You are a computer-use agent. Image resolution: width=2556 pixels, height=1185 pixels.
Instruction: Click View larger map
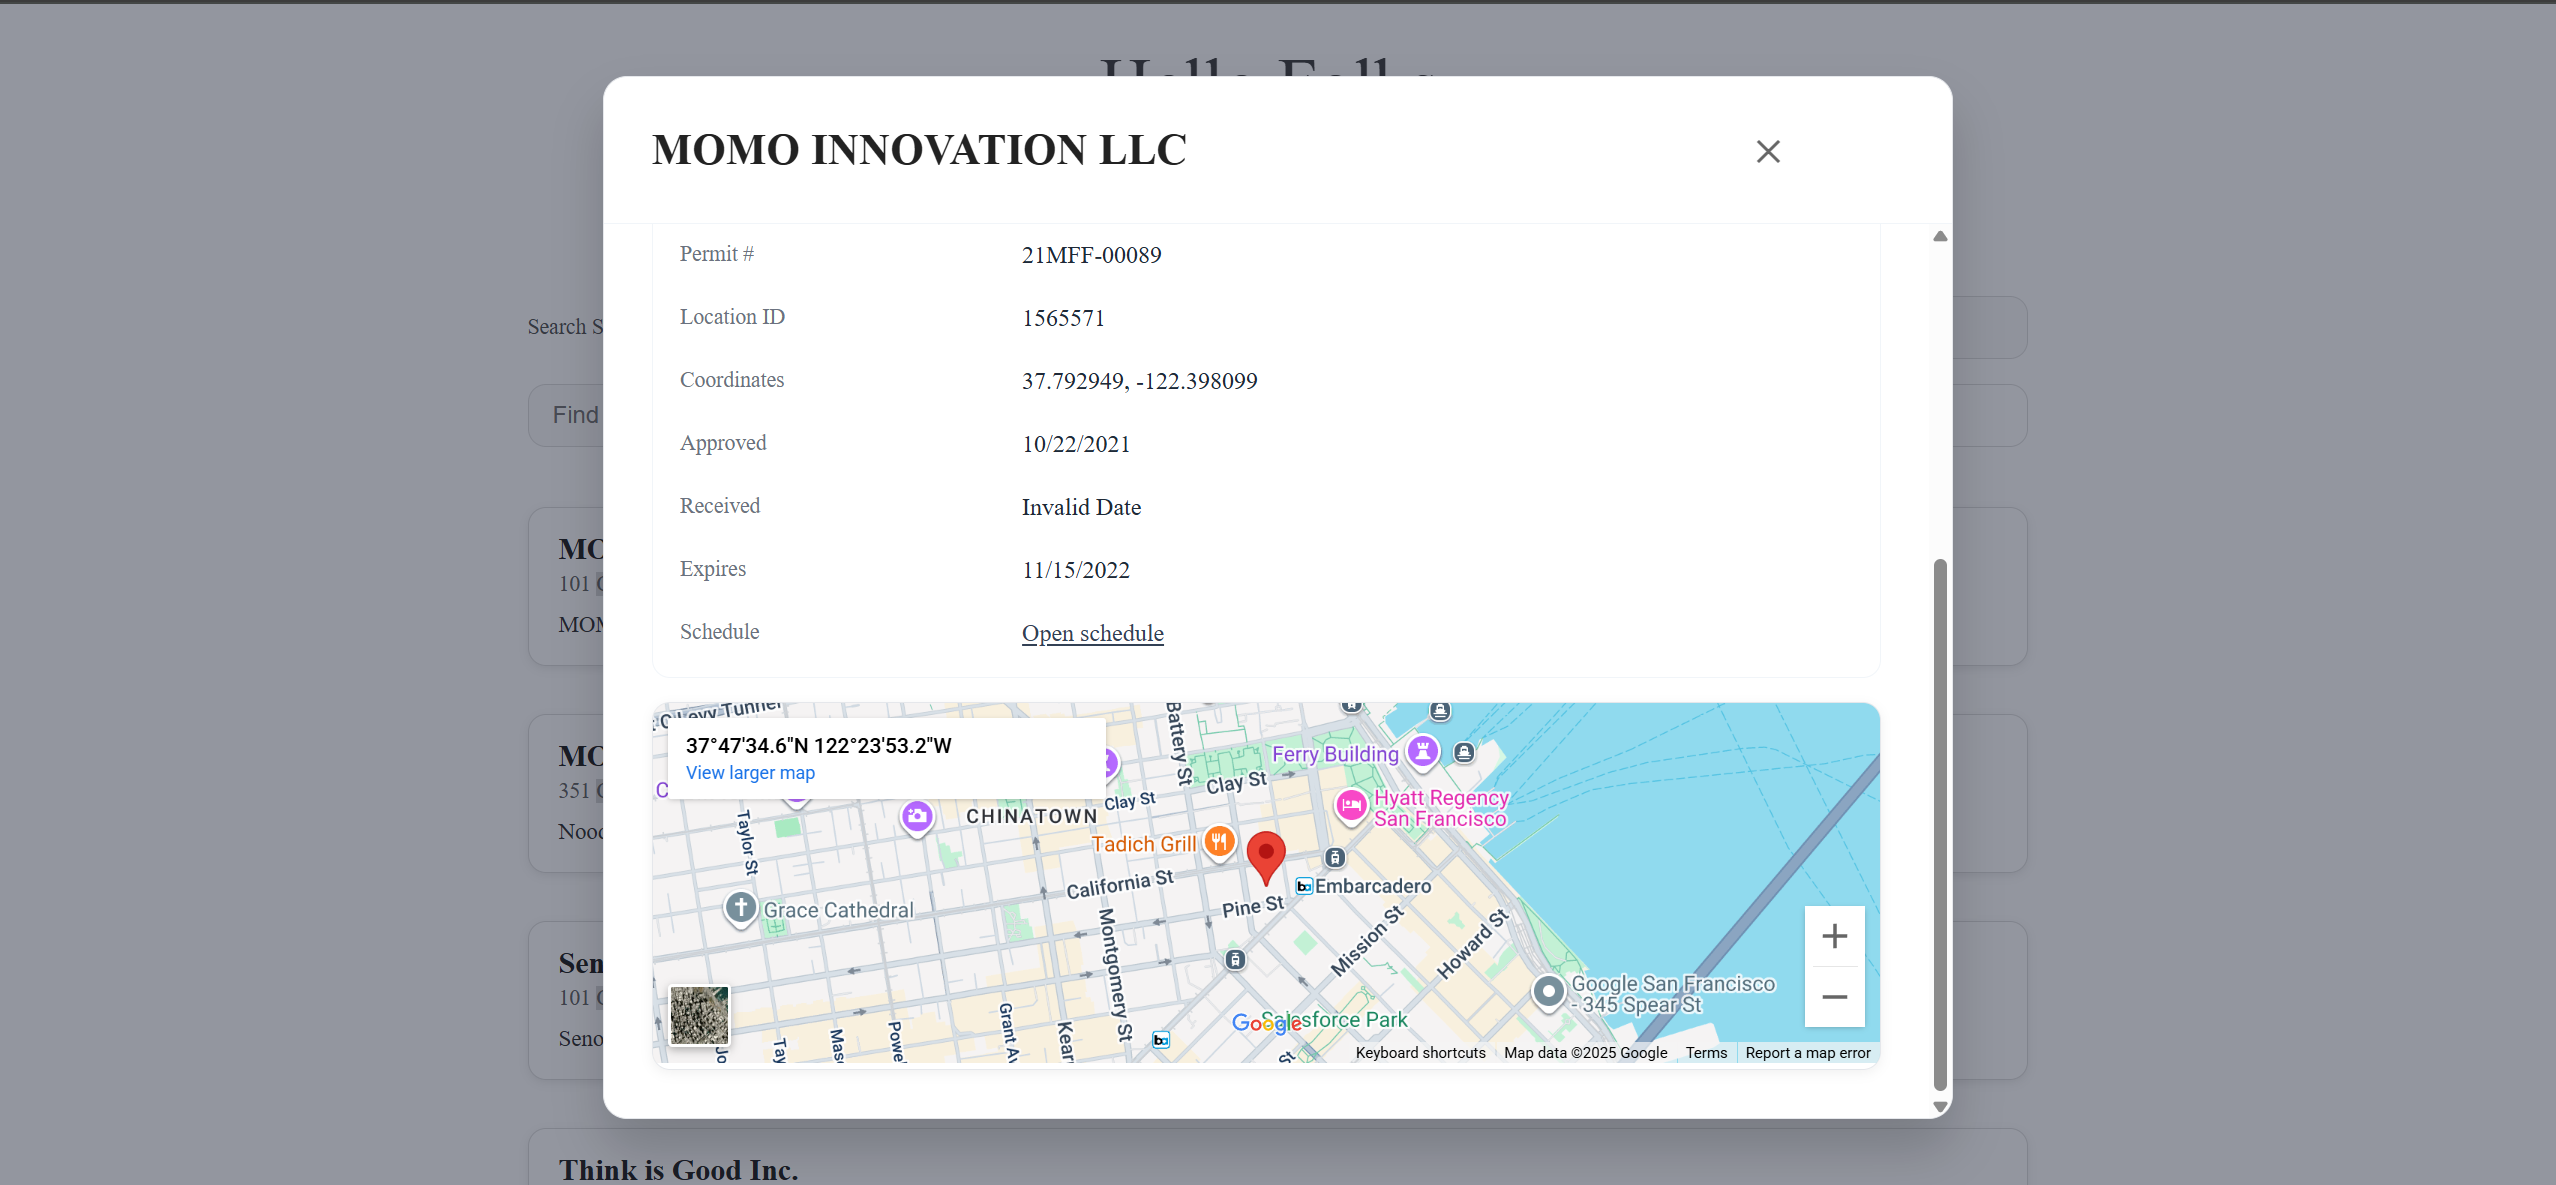point(750,772)
